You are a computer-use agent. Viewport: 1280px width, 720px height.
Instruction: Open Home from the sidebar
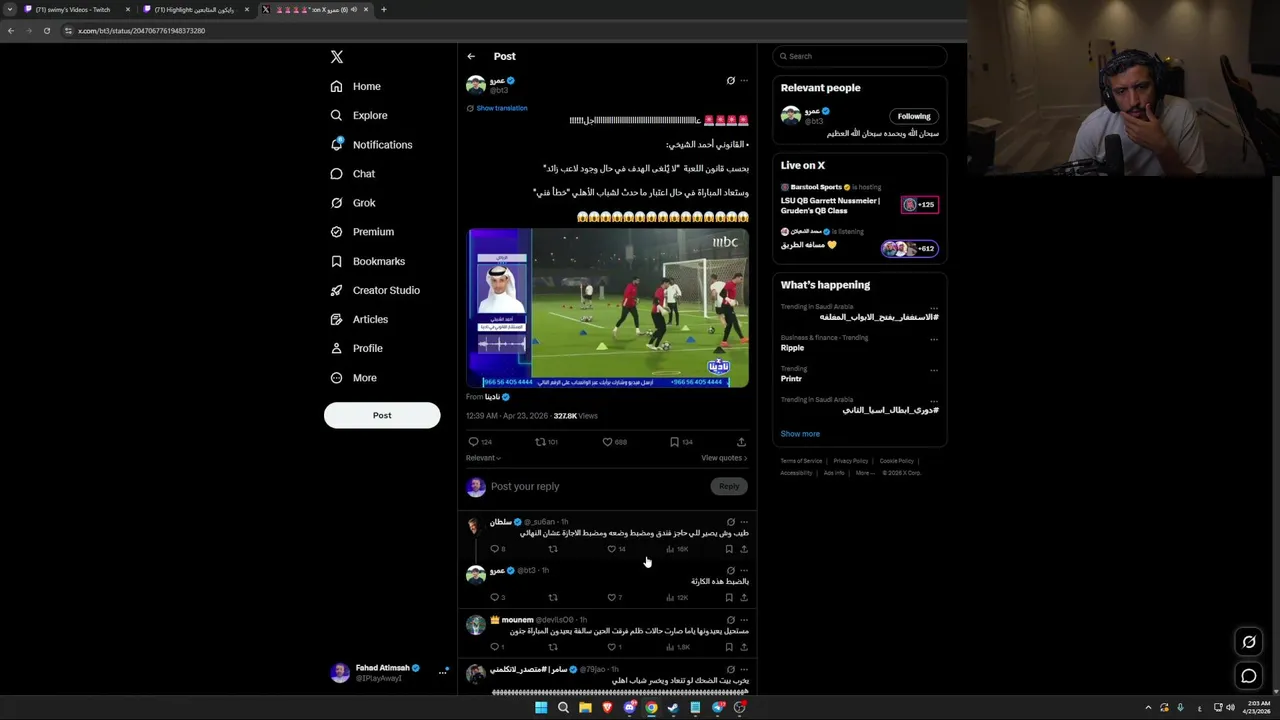tap(355, 86)
